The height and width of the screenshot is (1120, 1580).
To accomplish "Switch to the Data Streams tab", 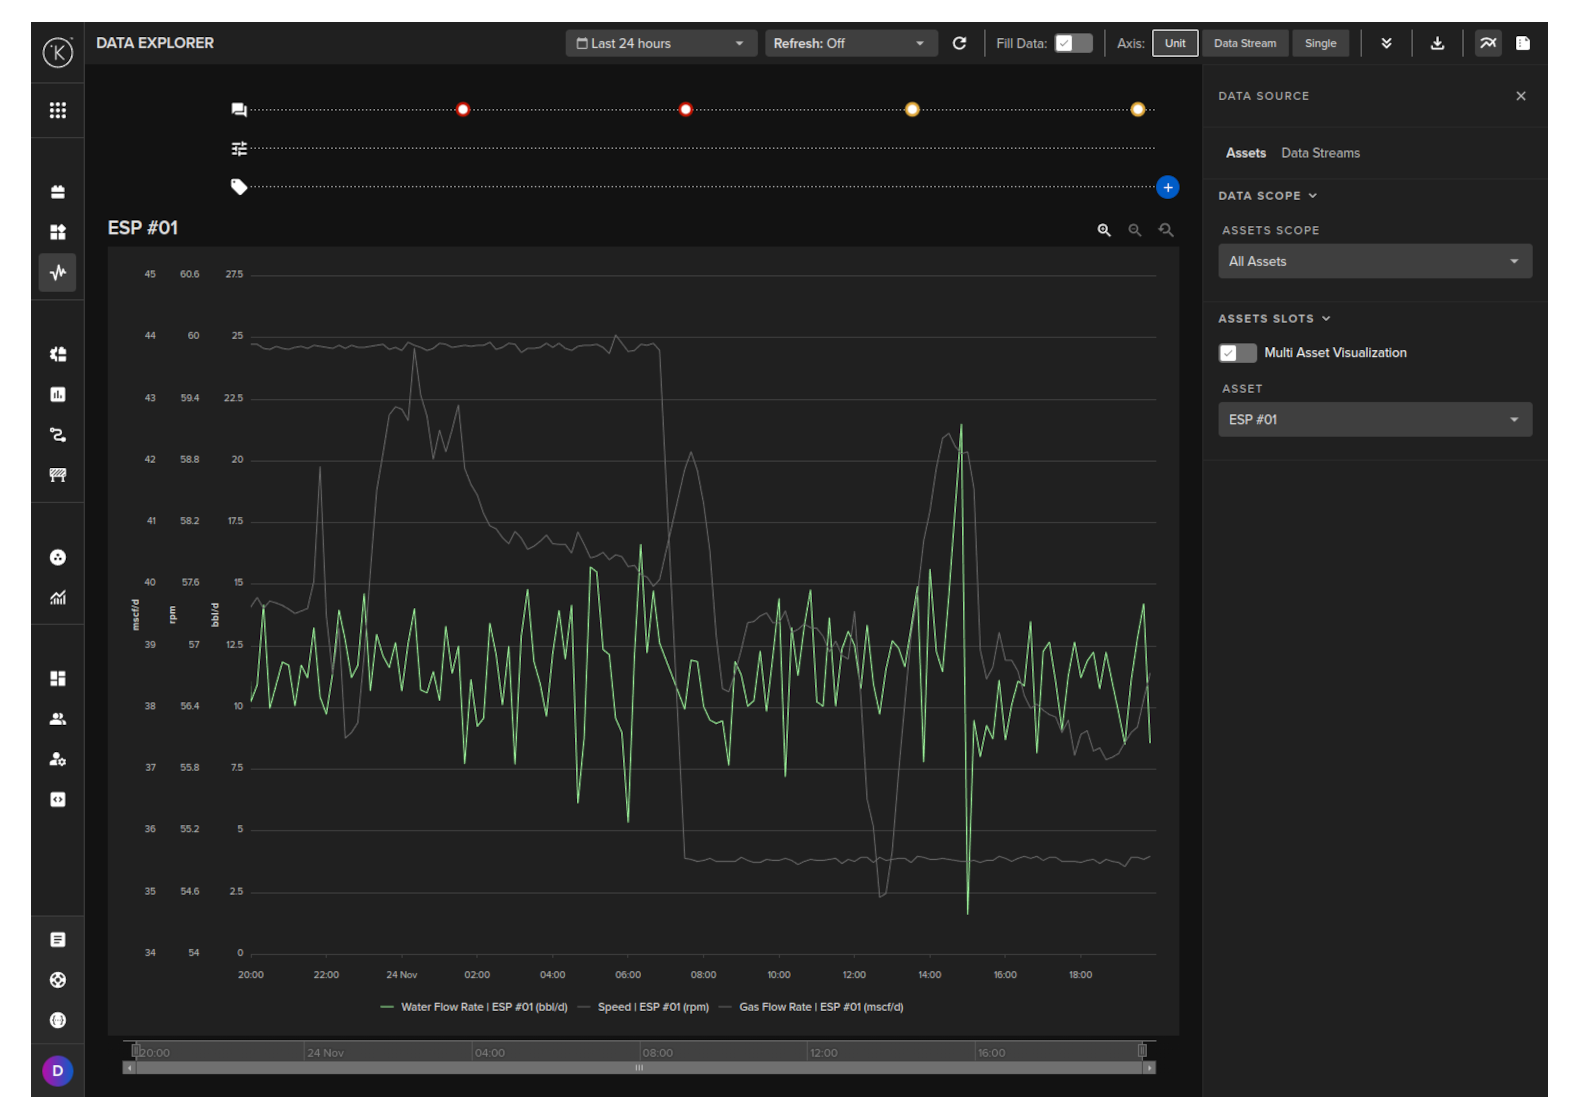I will (1320, 153).
